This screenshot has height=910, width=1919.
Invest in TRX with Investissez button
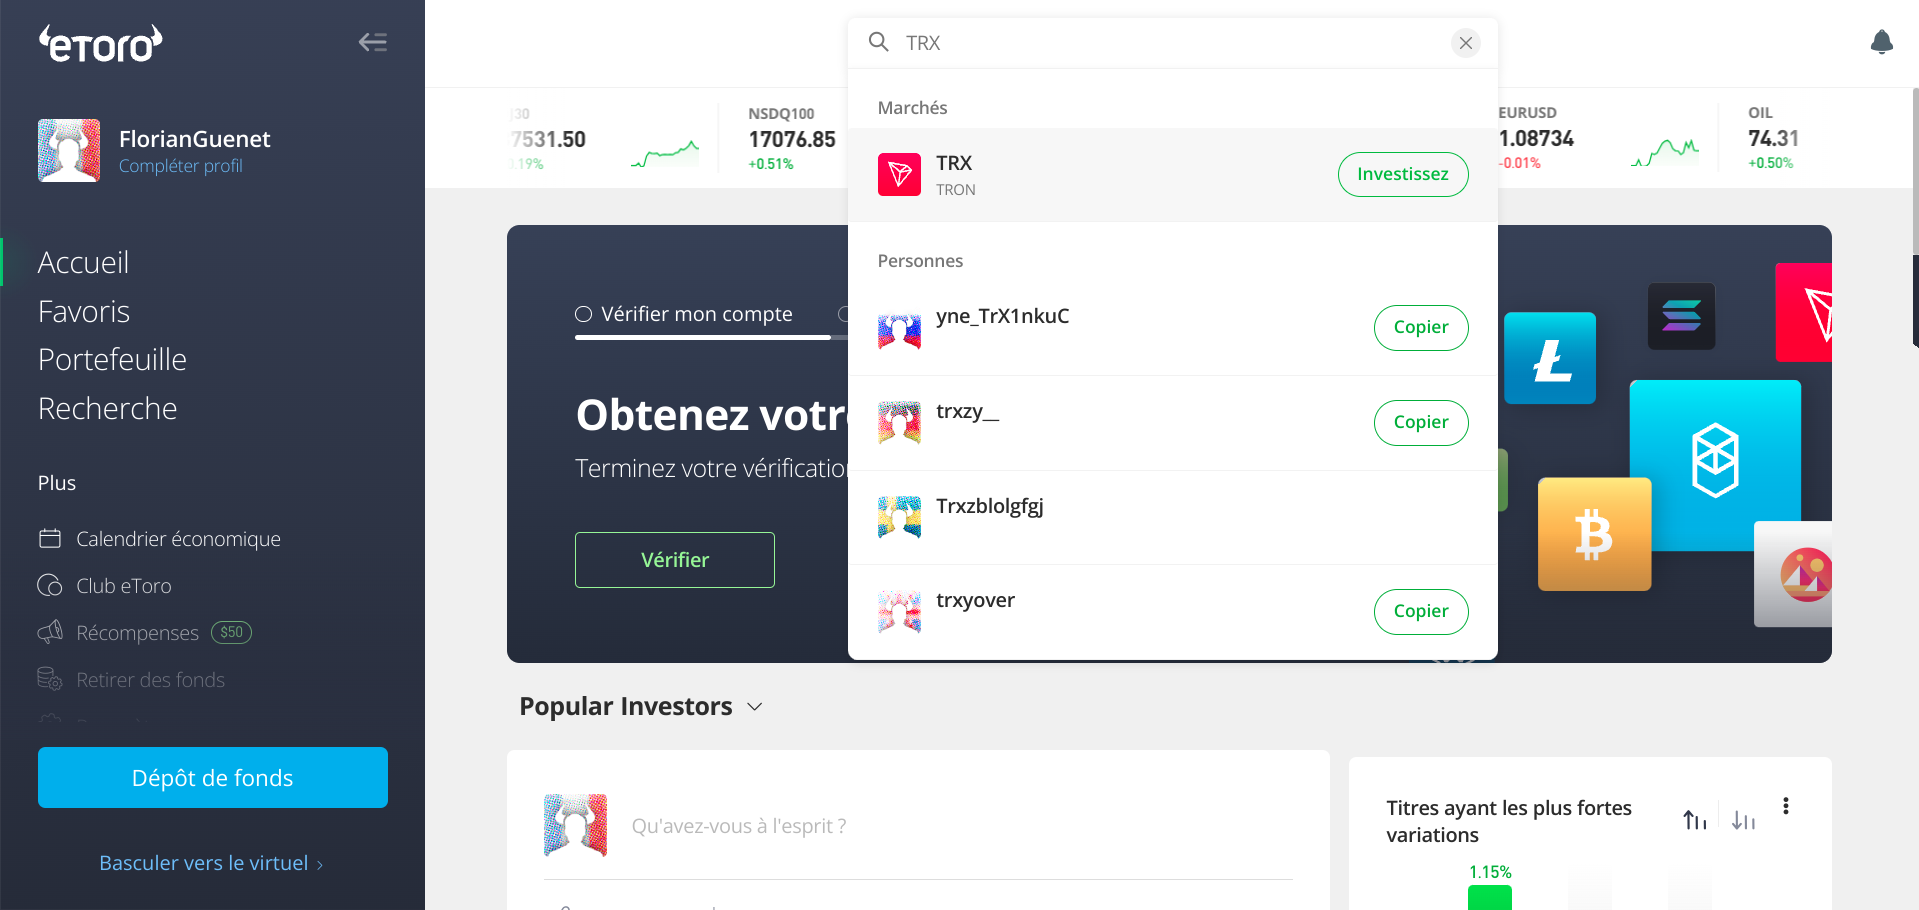(1403, 174)
